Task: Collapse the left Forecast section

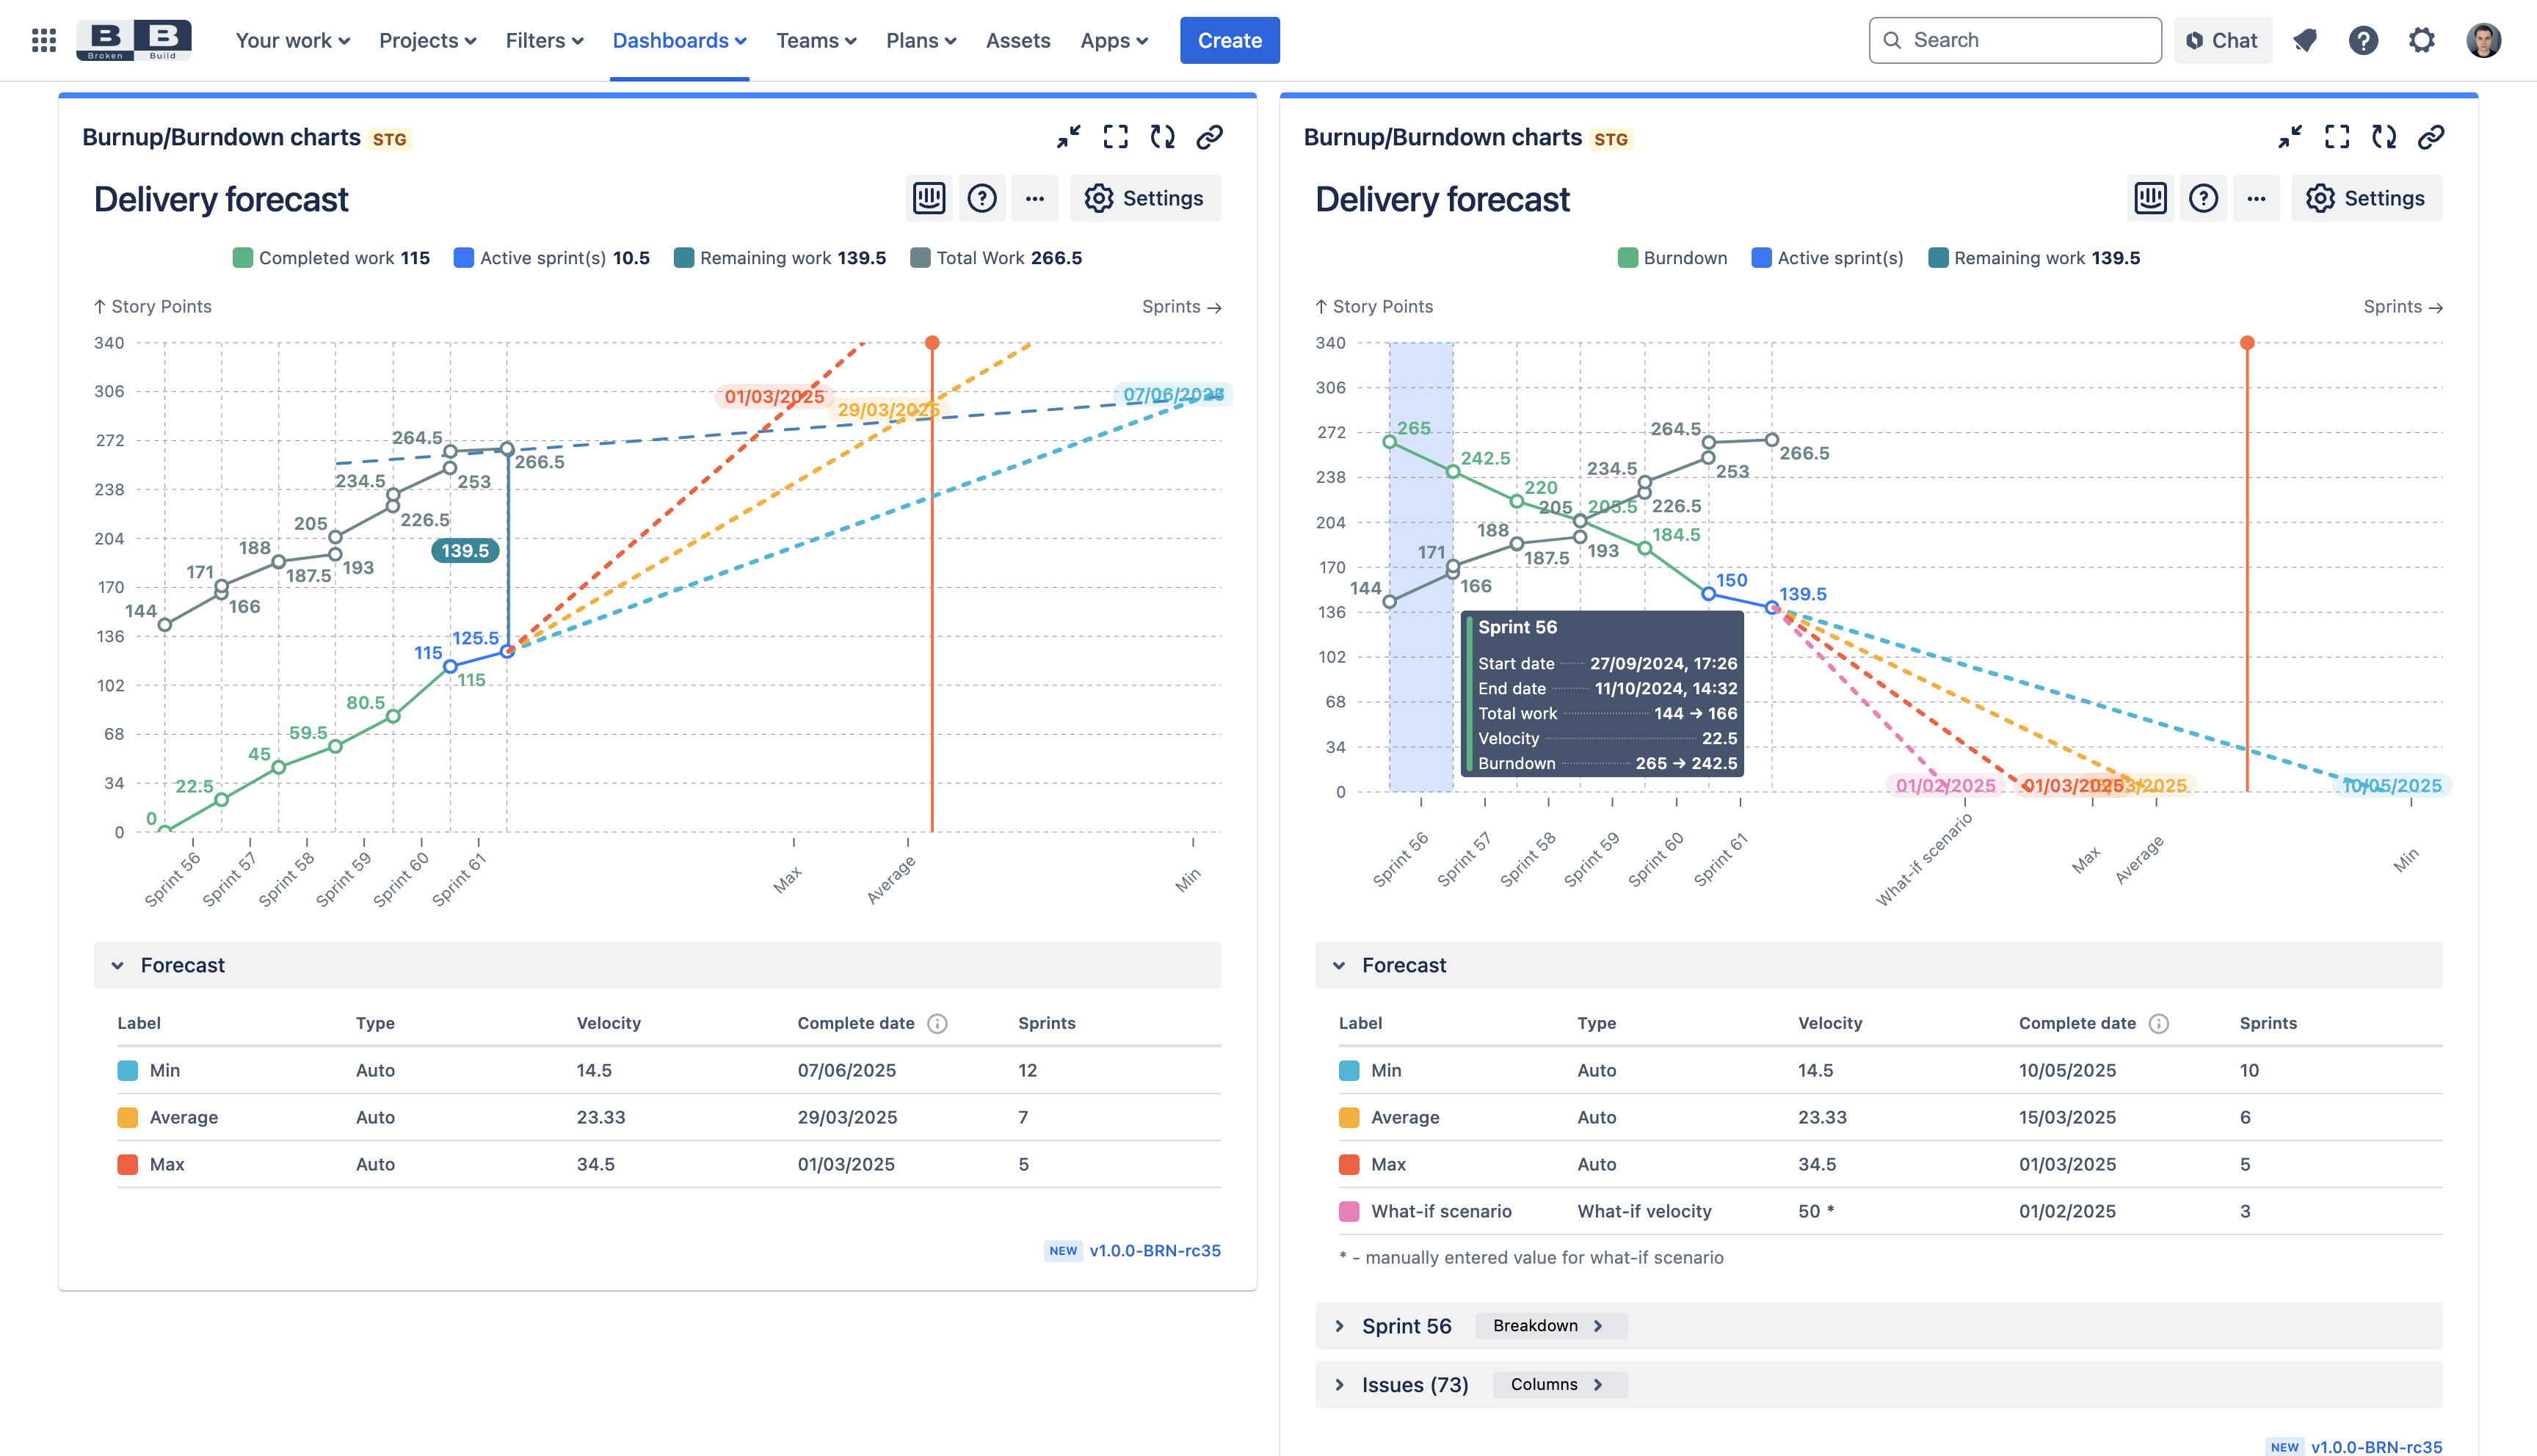Action: tap(118, 965)
